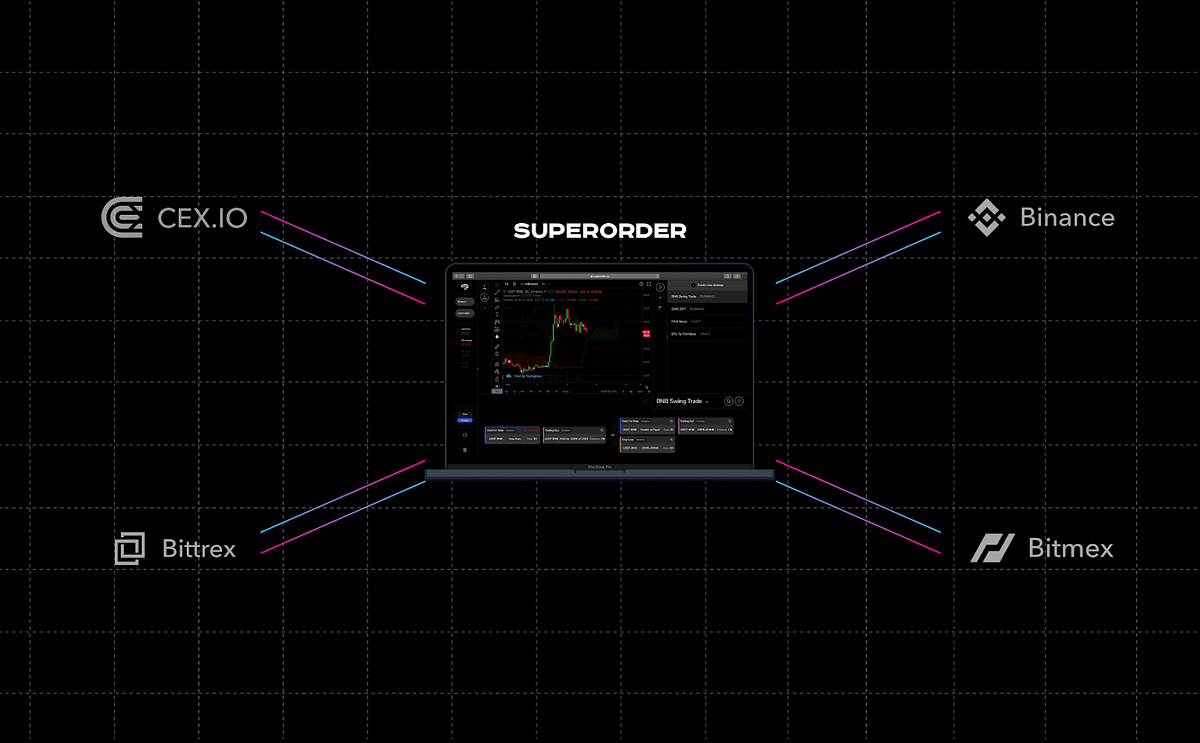This screenshot has height=743, width=1200.
Task: Toggle chart fullscreen icon
Action: [x=649, y=284]
